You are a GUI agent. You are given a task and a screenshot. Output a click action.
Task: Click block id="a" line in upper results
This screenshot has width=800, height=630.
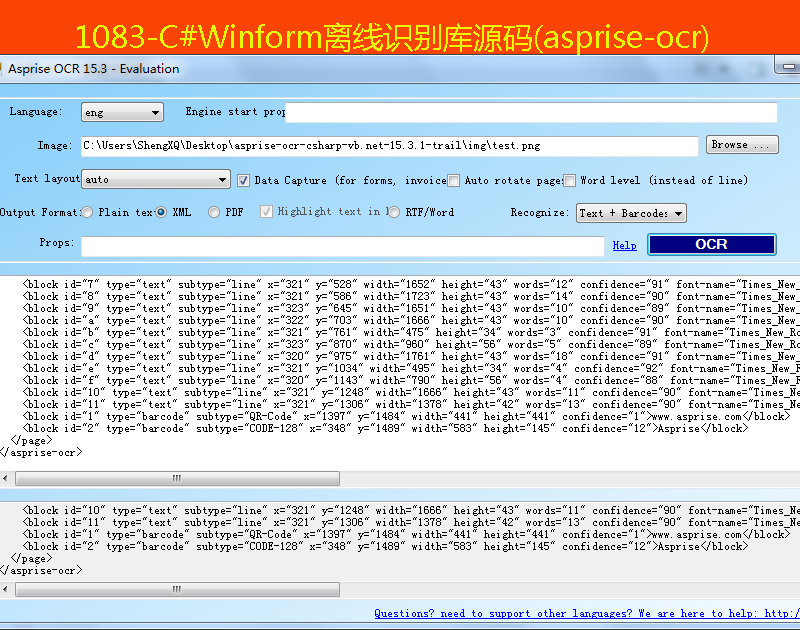click(411, 321)
